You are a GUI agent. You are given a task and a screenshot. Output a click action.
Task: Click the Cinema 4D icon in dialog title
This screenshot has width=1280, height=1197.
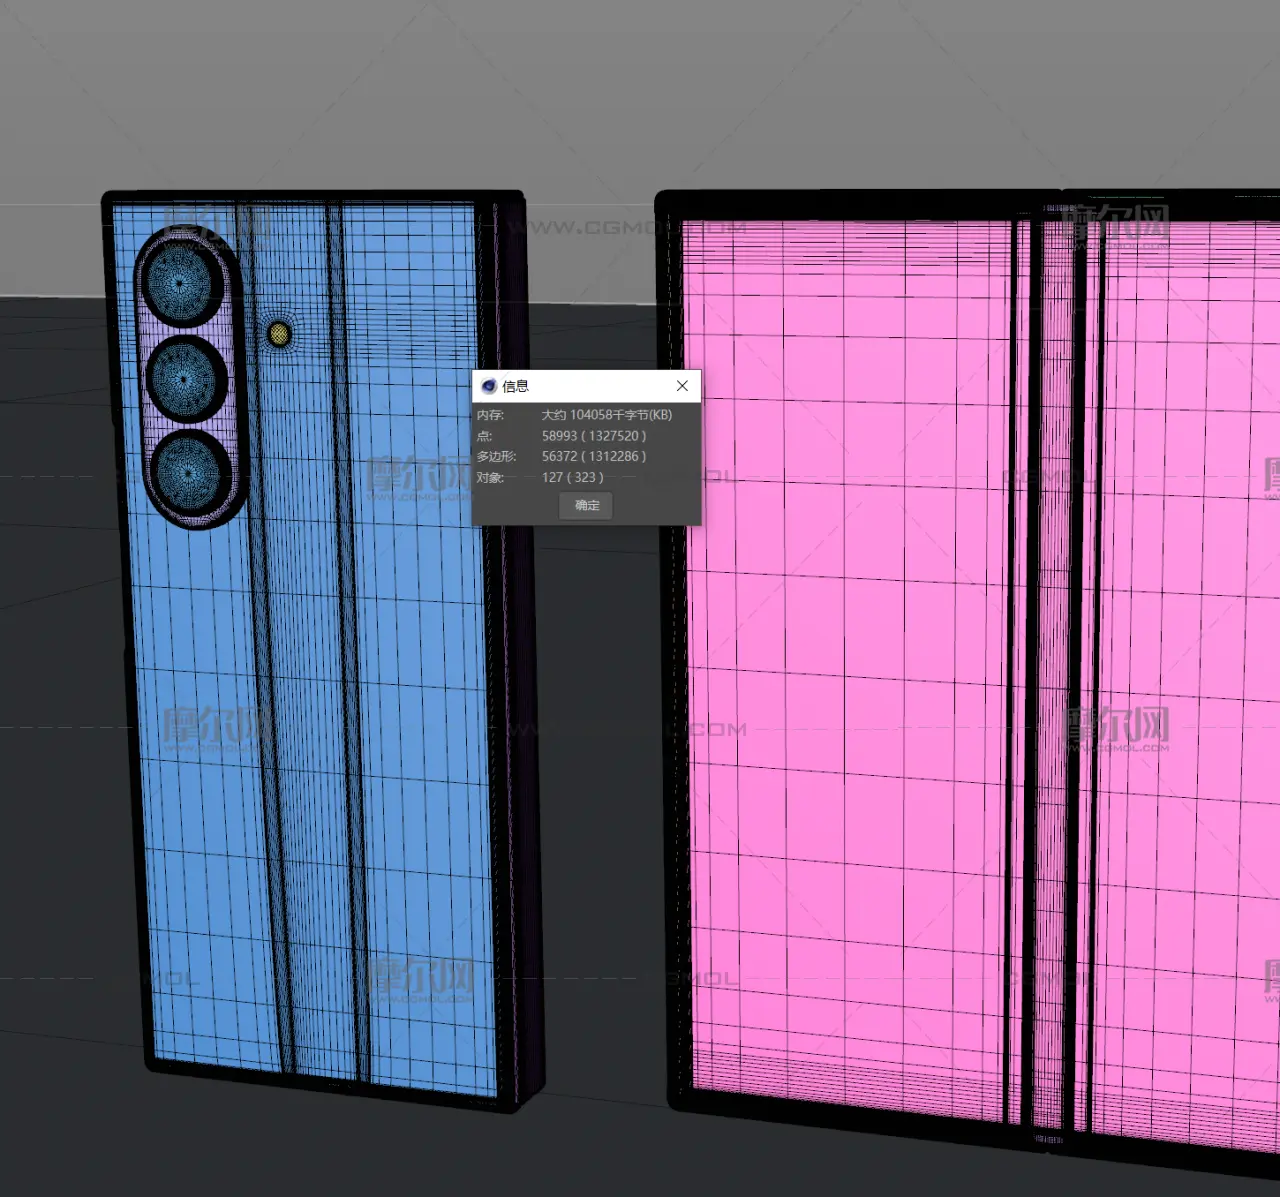pyautogui.click(x=489, y=386)
